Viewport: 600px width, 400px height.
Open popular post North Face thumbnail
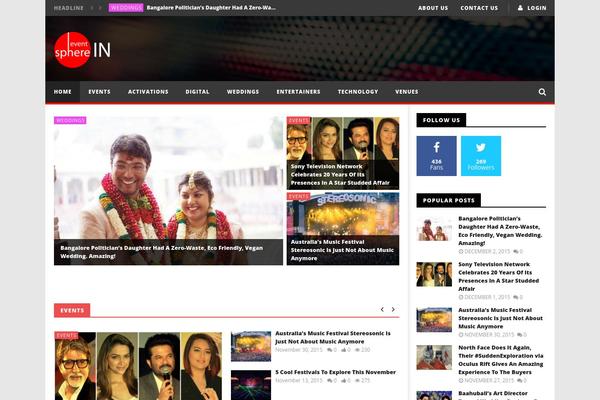coord(434,358)
